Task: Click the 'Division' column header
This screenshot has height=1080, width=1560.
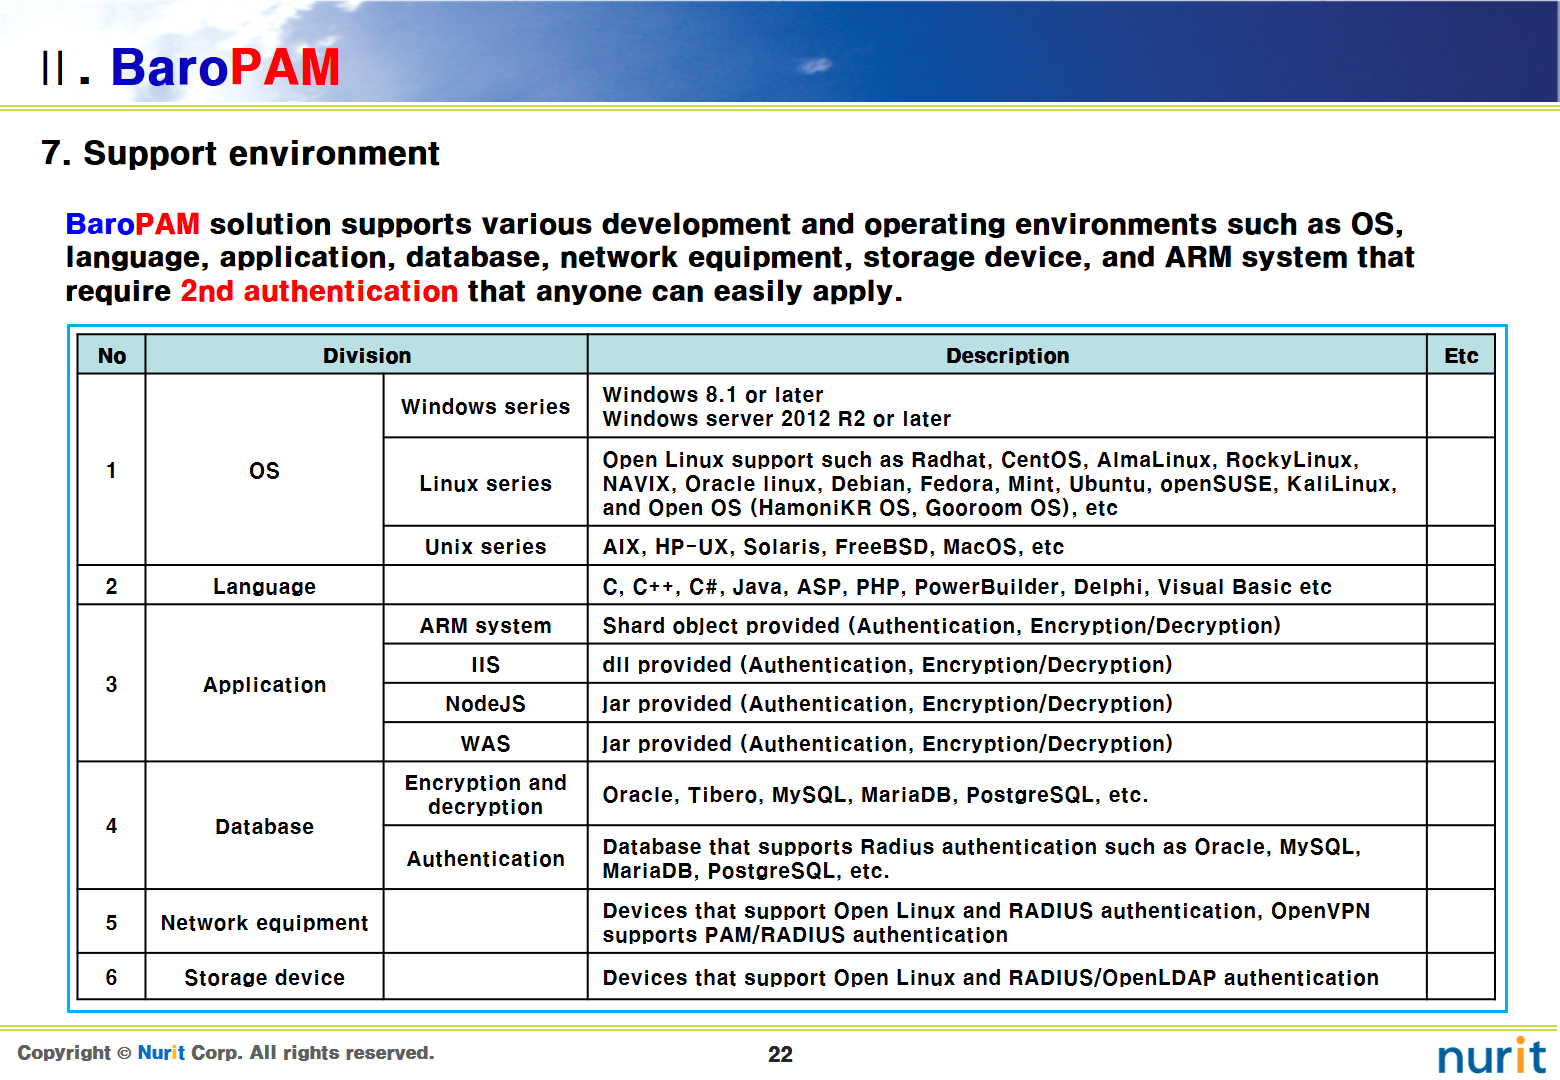Action: pyautogui.click(x=366, y=355)
